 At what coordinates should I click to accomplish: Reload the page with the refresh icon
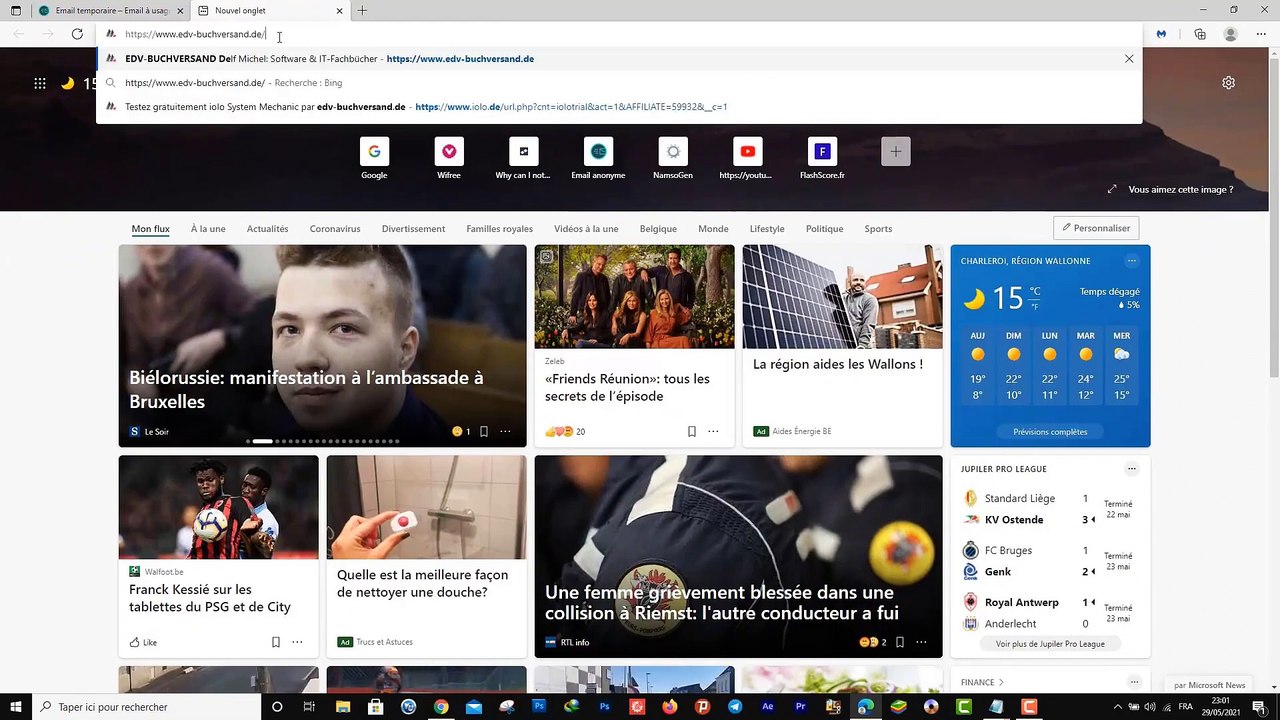[77, 34]
